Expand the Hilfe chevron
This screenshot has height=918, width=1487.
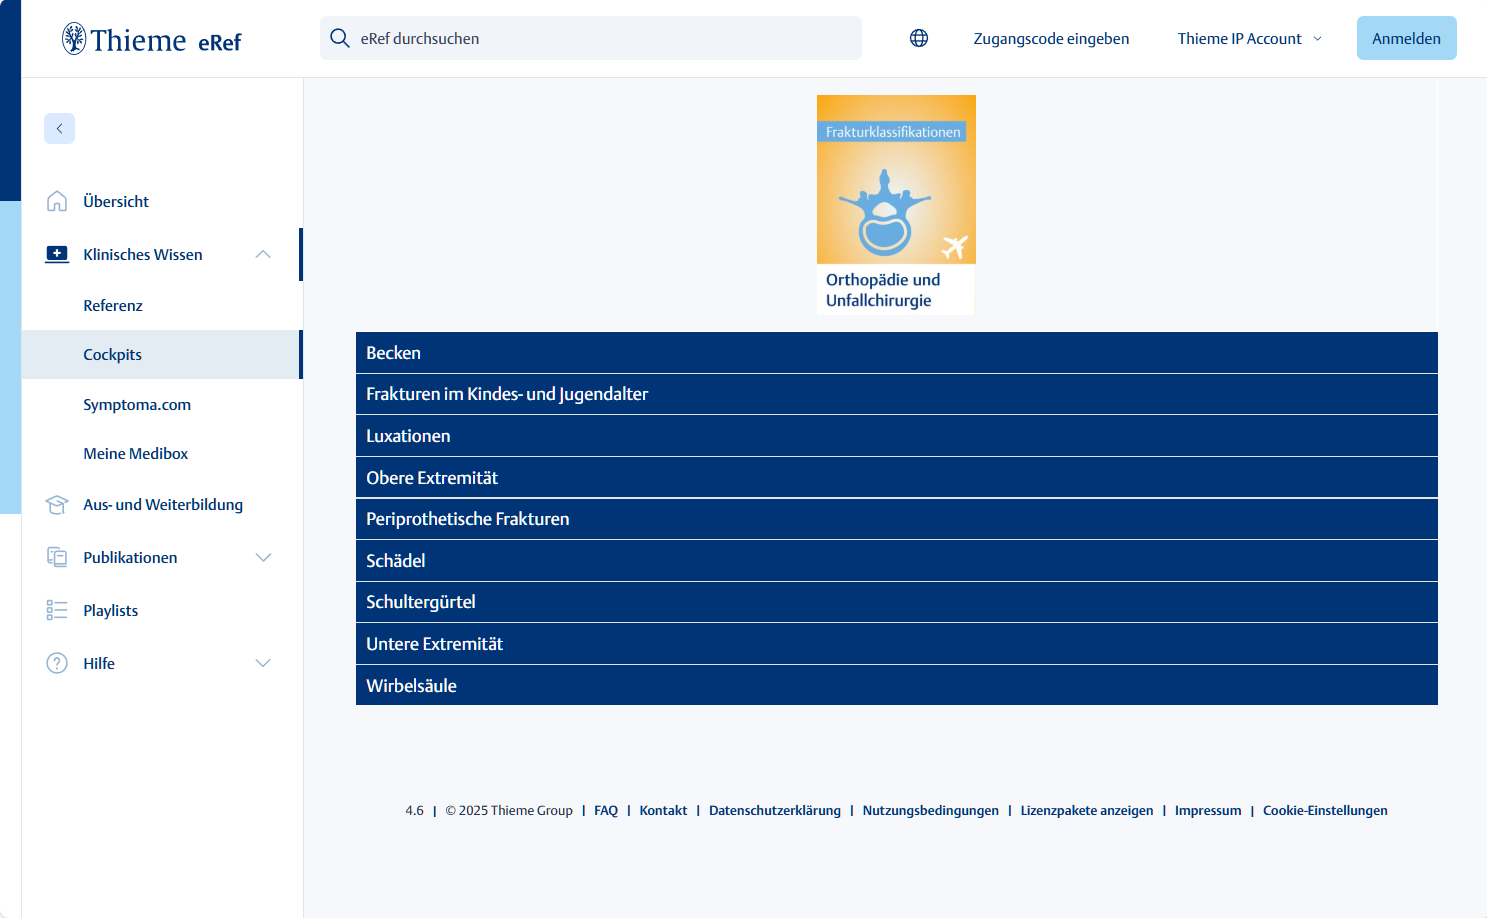[x=263, y=663]
